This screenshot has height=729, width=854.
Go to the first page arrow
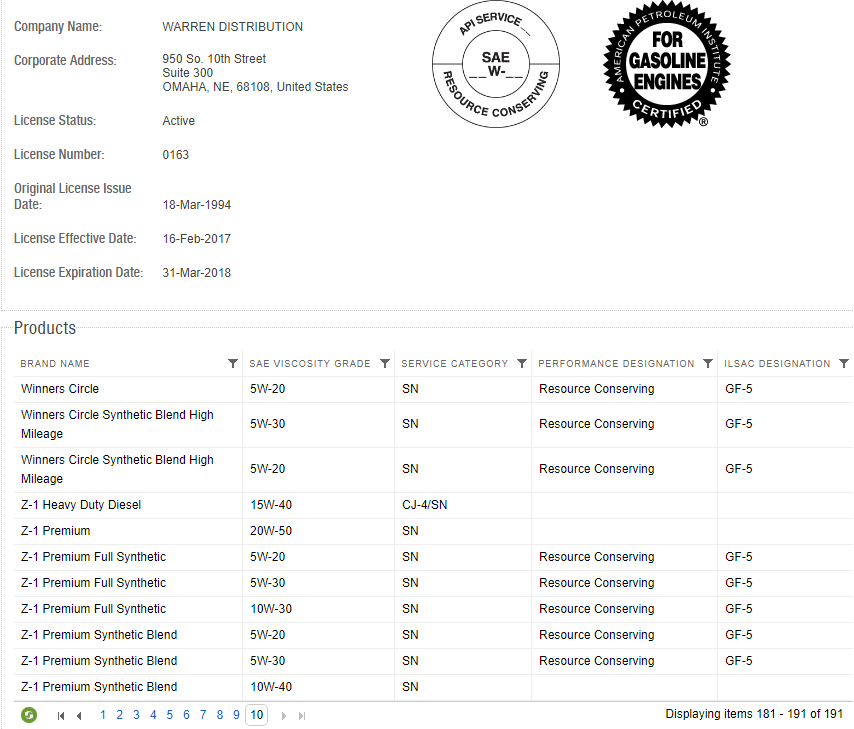coord(61,716)
